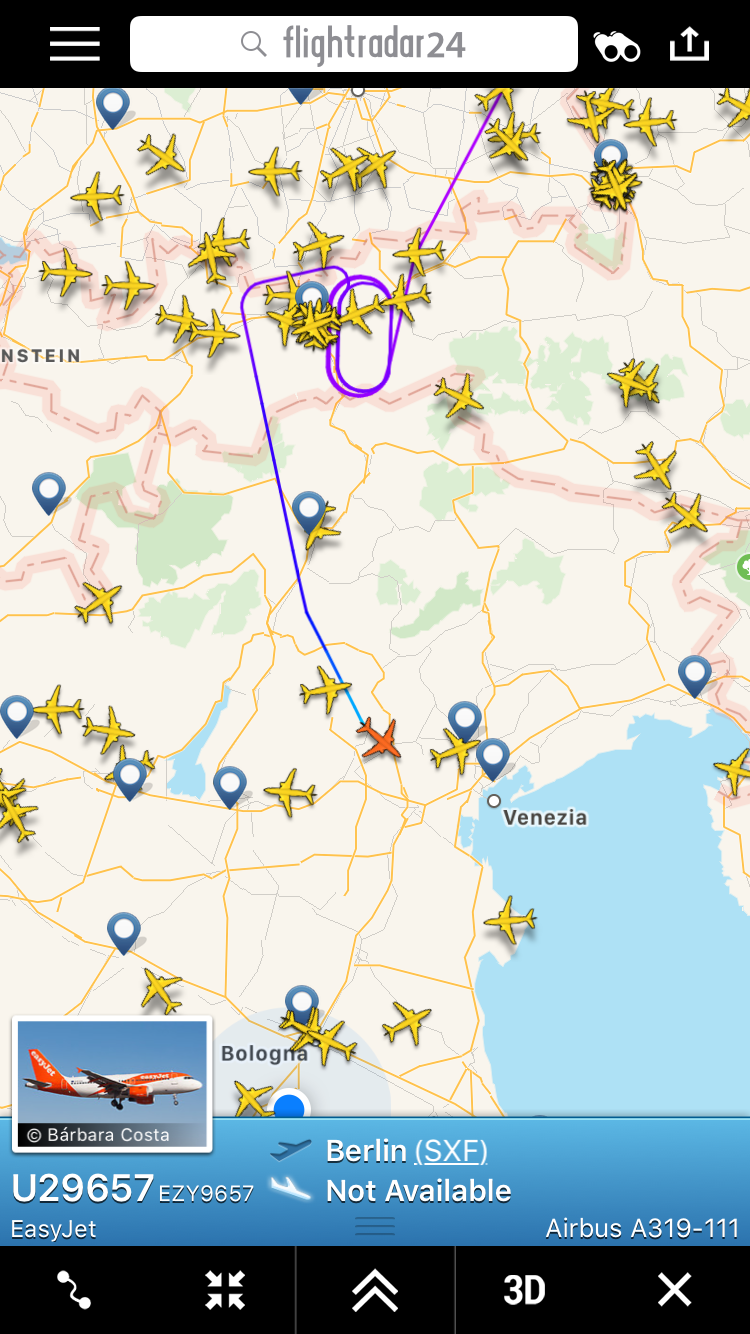Expand flight details with double chevron
The height and width of the screenshot is (1334, 750).
click(x=375, y=1290)
